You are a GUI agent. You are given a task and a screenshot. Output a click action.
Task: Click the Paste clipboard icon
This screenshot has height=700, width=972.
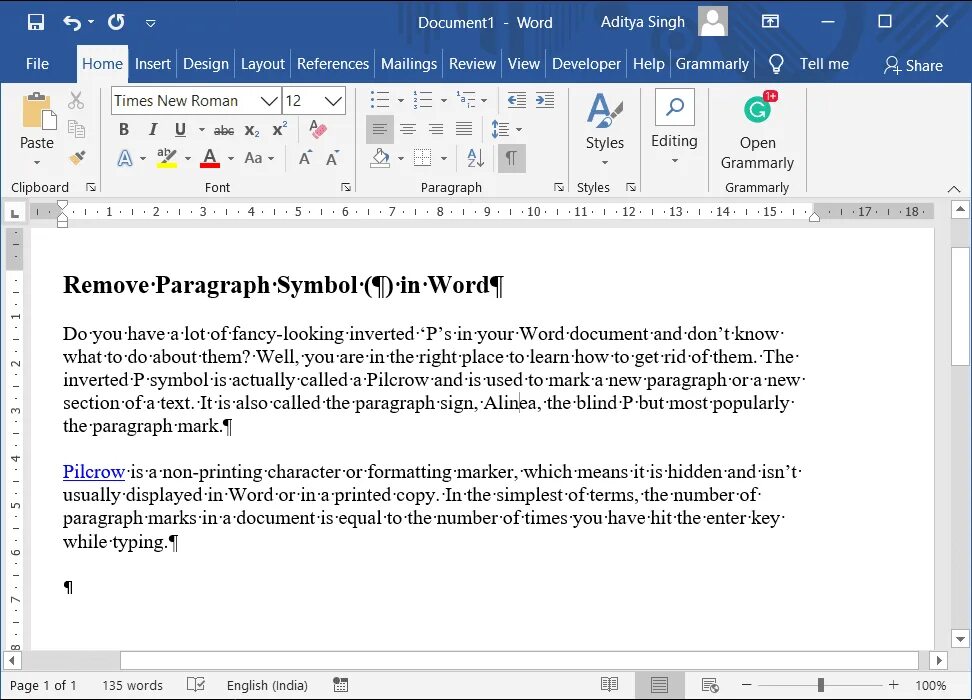38,112
